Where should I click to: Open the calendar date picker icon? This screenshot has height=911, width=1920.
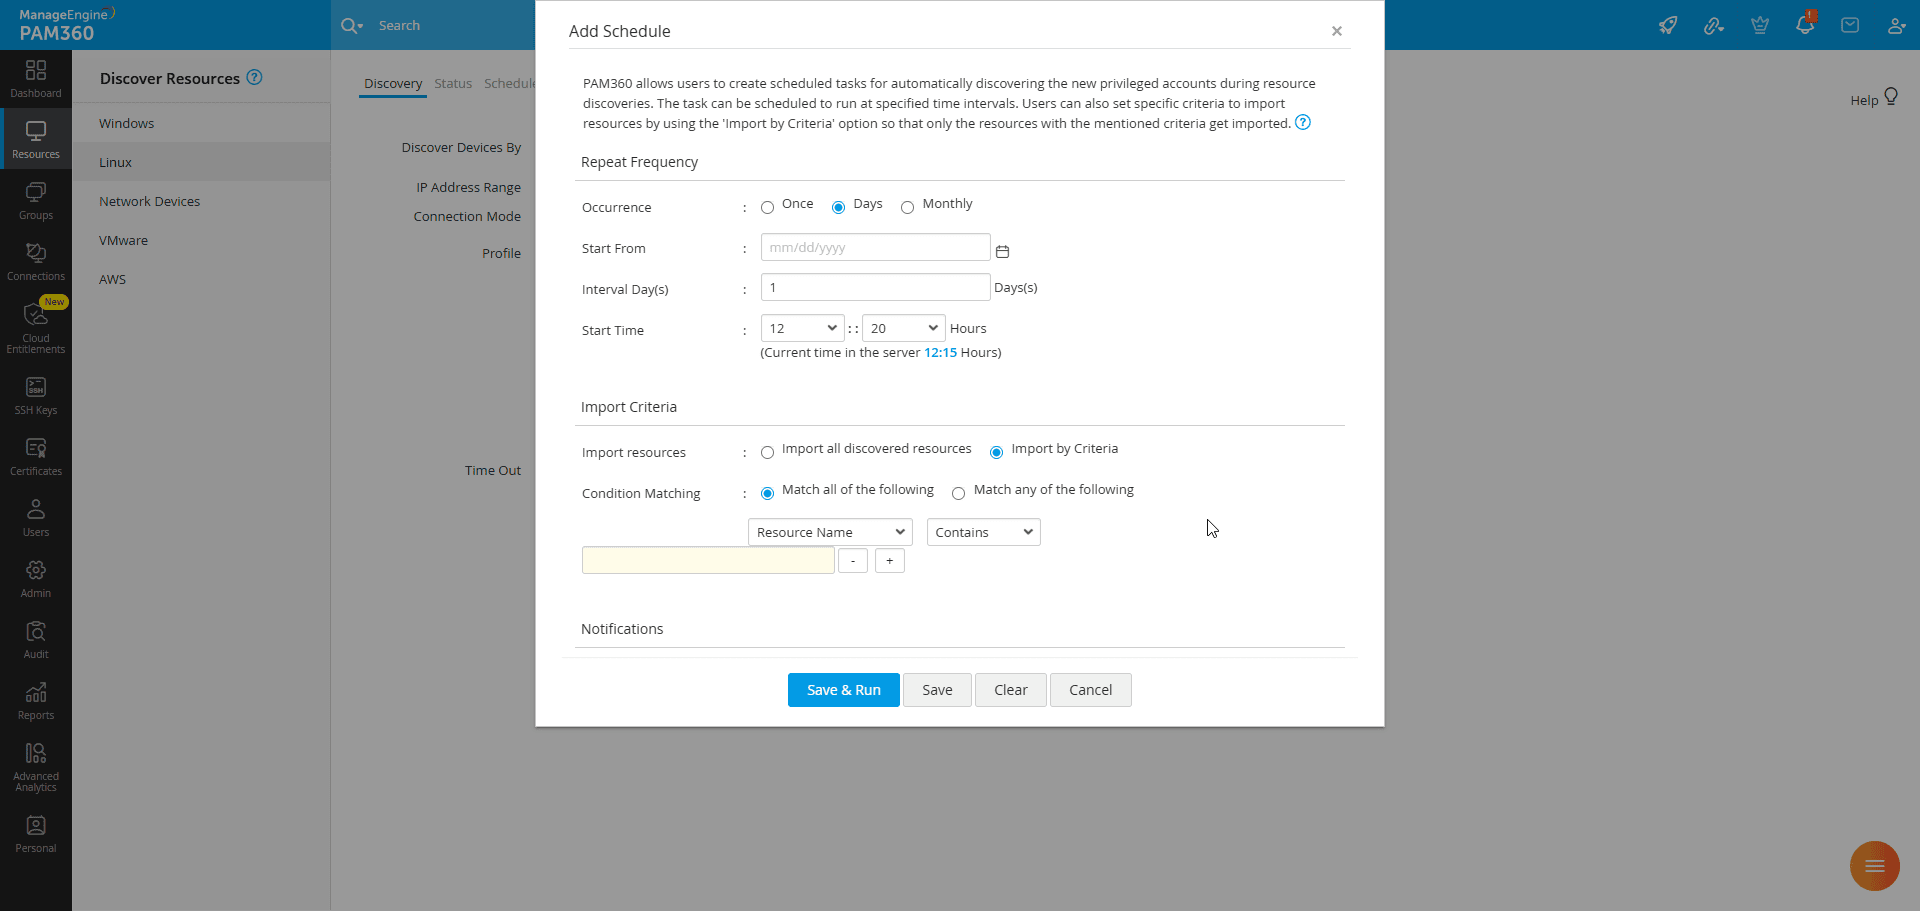click(x=1002, y=251)
